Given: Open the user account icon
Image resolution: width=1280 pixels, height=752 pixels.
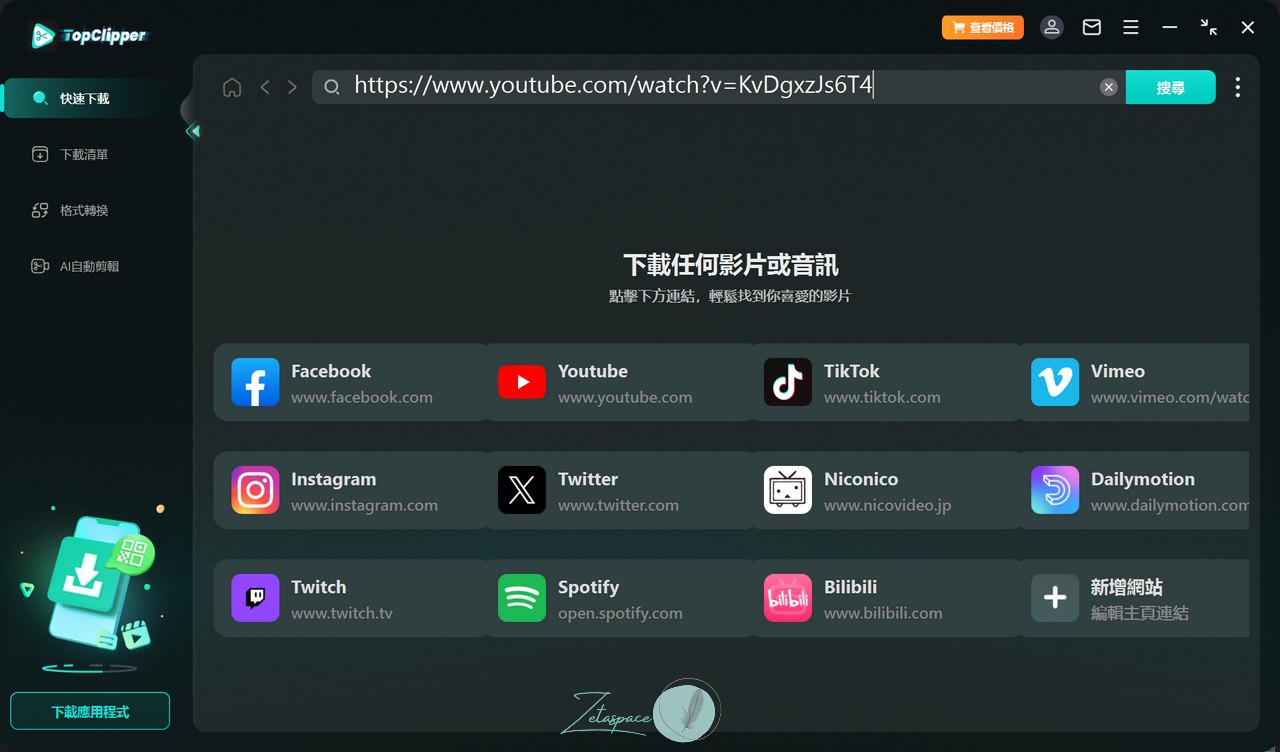Looking at the screenshot, I should point(1051,27).
